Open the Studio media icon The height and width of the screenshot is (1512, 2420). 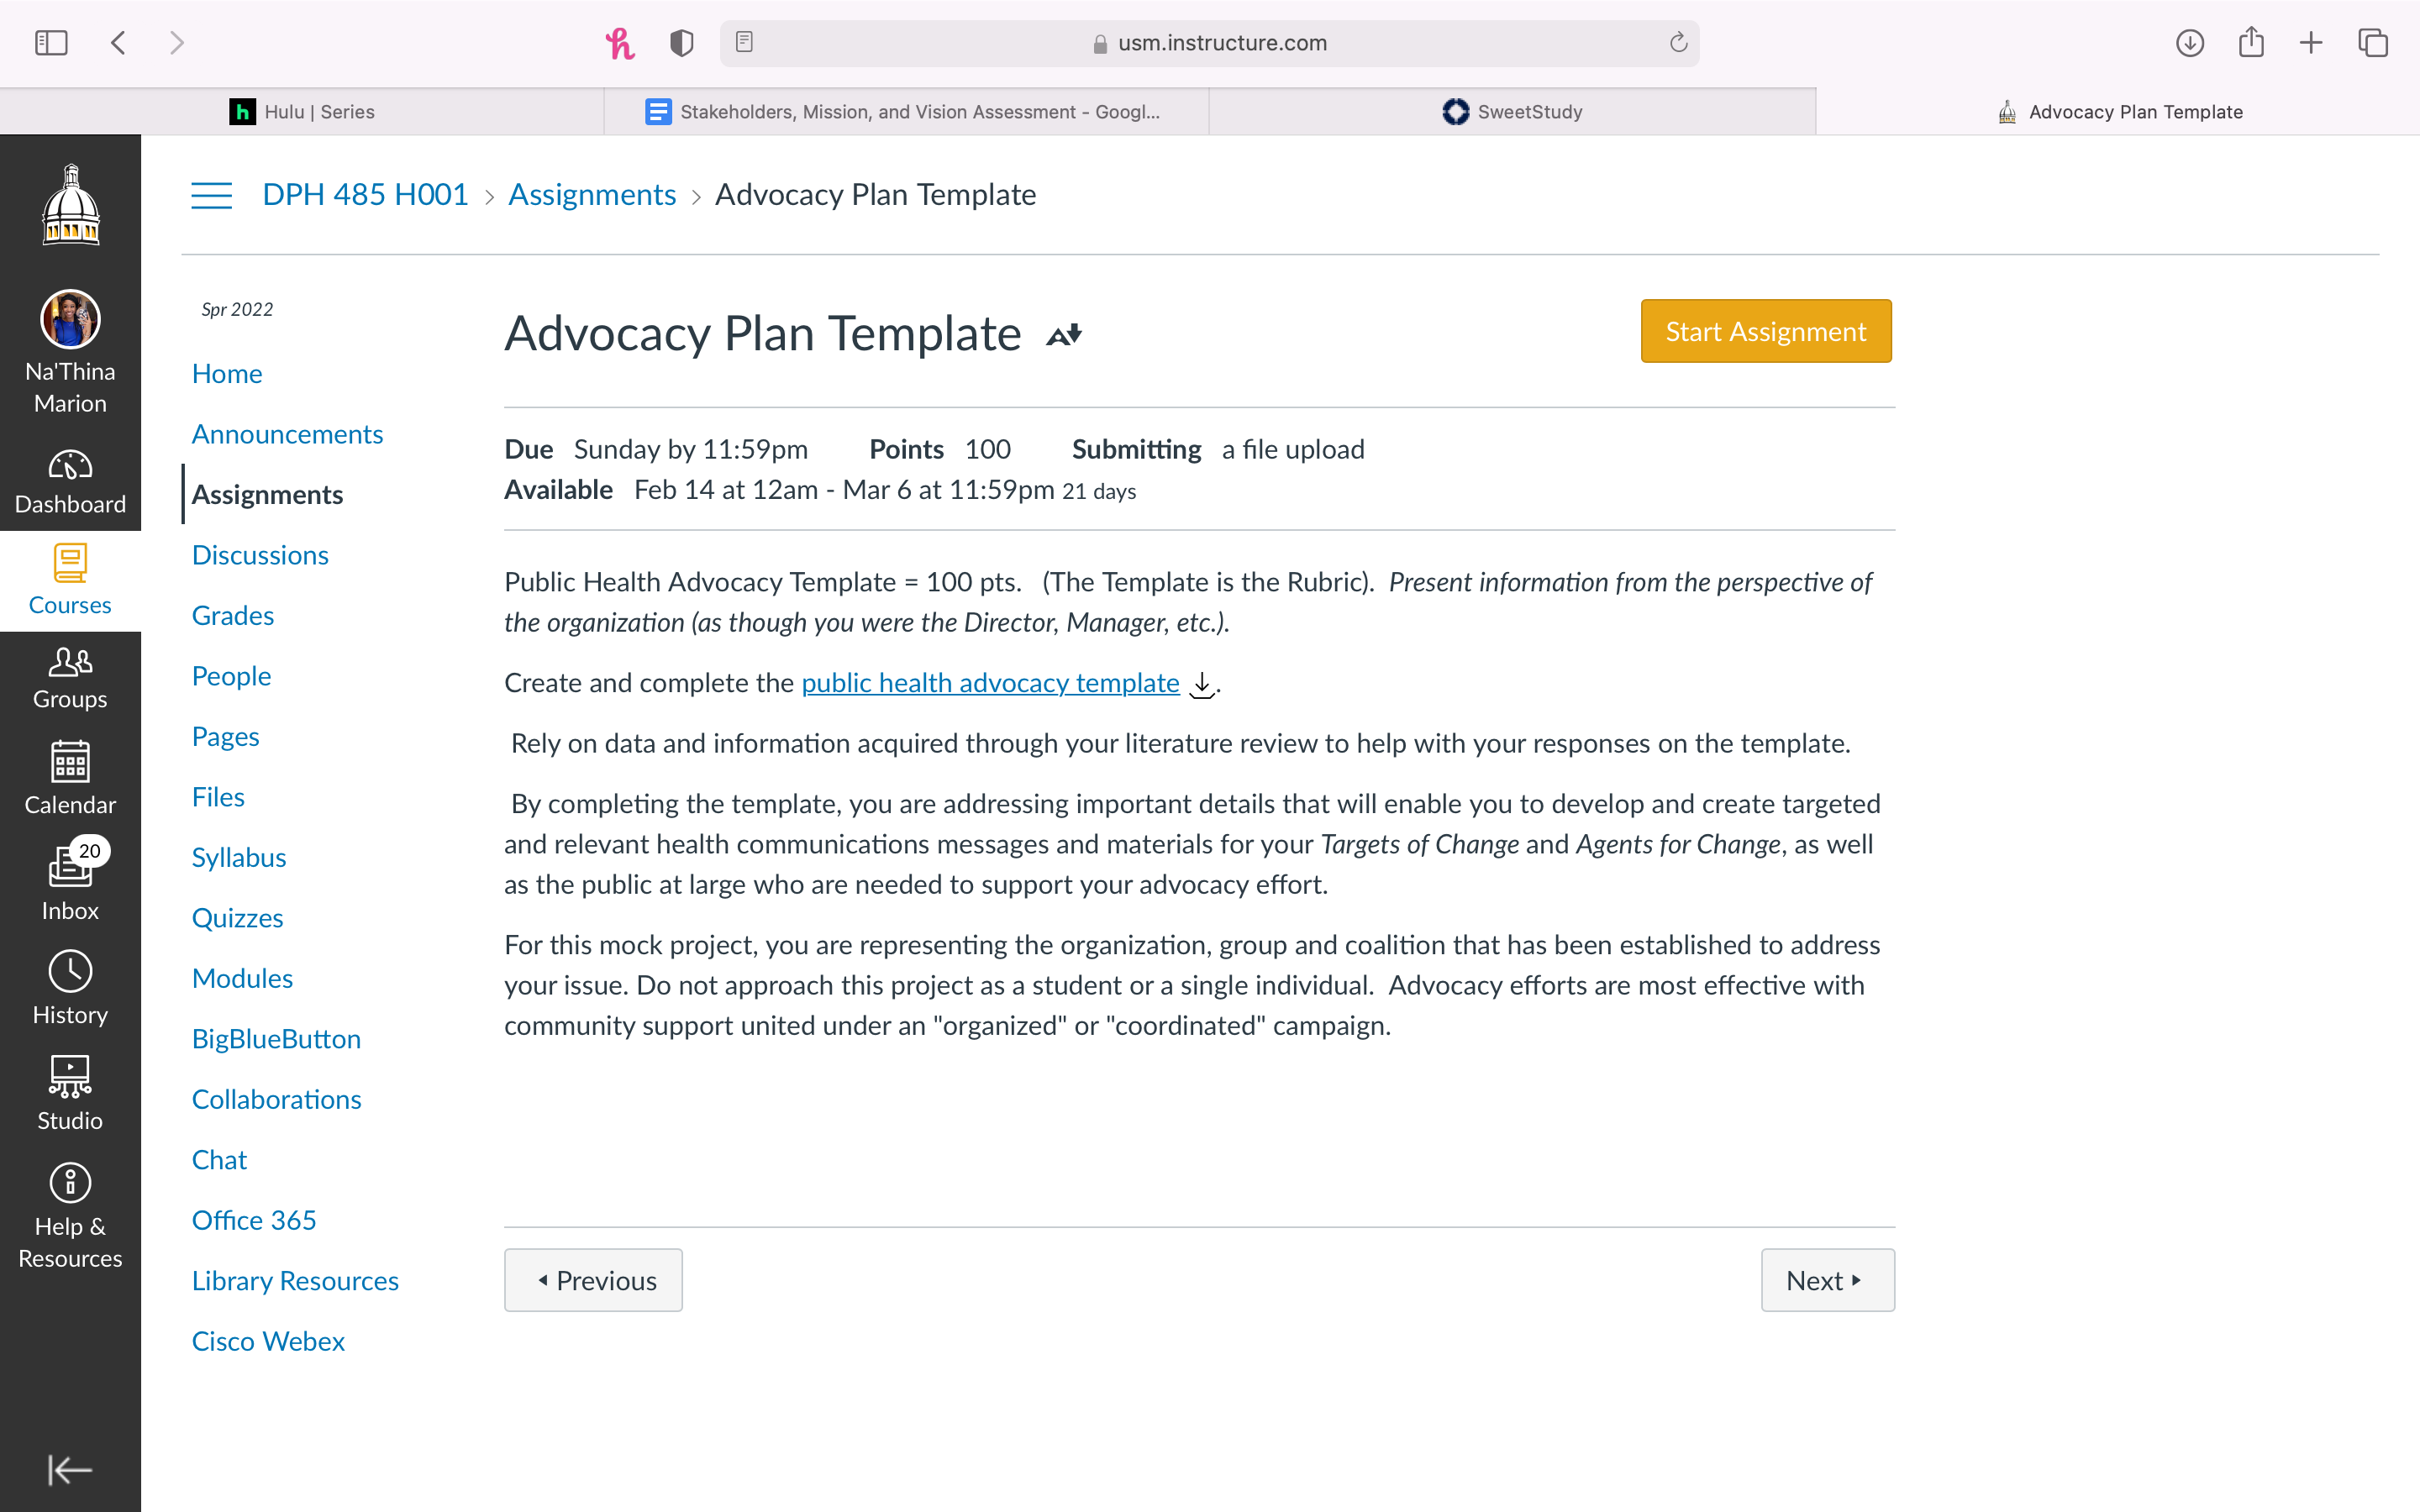tap(70, 1094)
